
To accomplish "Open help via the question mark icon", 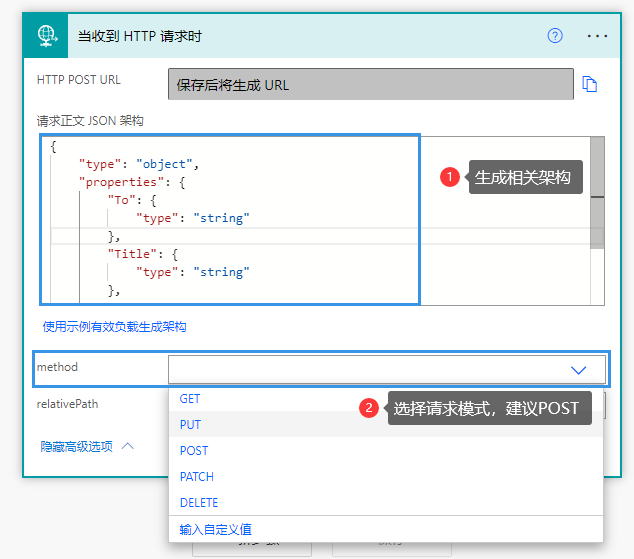I will (x=555, y=36).
